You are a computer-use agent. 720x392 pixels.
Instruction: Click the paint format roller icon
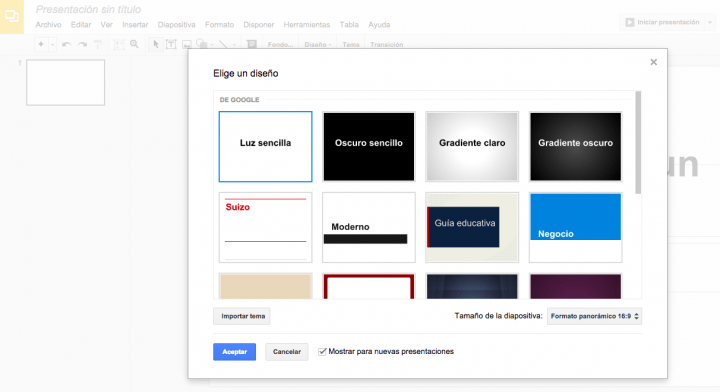tap(98, 45)
